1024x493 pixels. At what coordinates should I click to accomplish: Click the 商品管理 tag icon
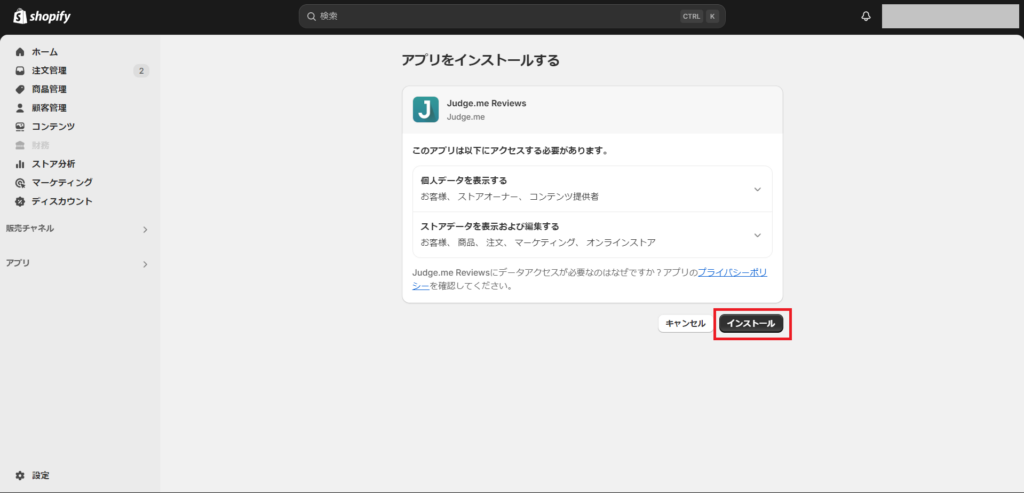20,89
